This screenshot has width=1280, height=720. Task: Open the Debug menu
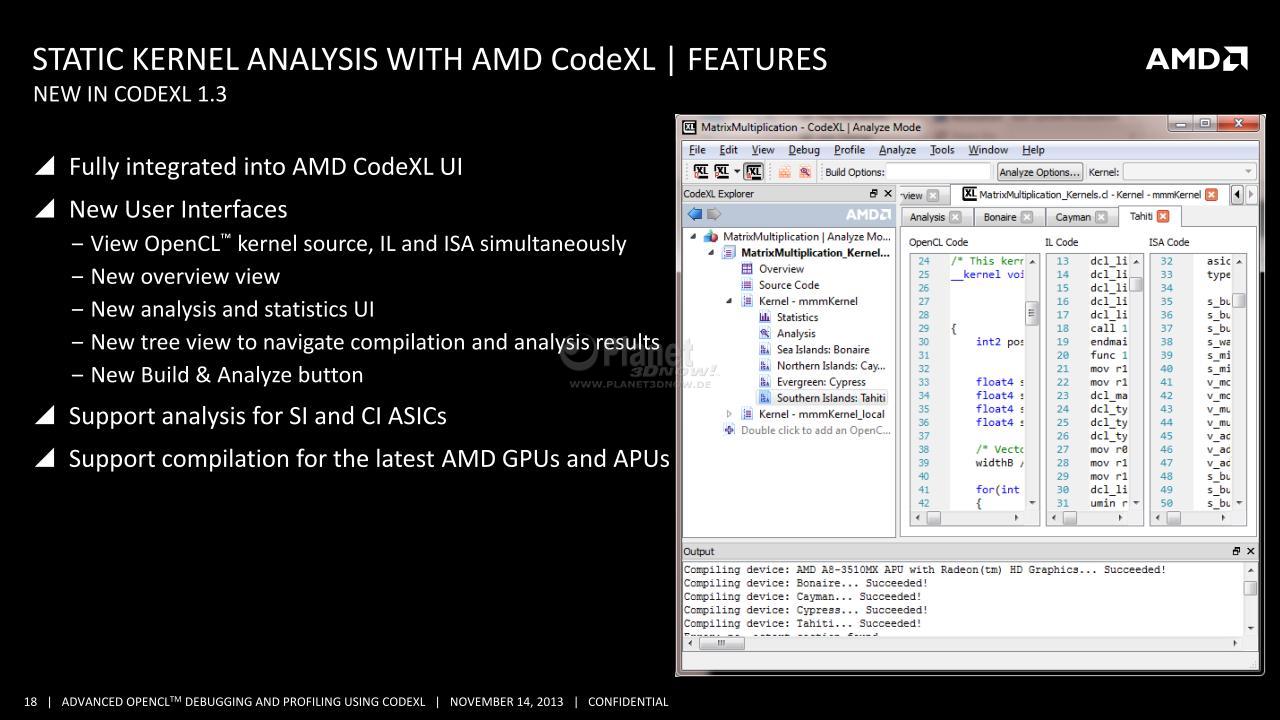point(804,150)
